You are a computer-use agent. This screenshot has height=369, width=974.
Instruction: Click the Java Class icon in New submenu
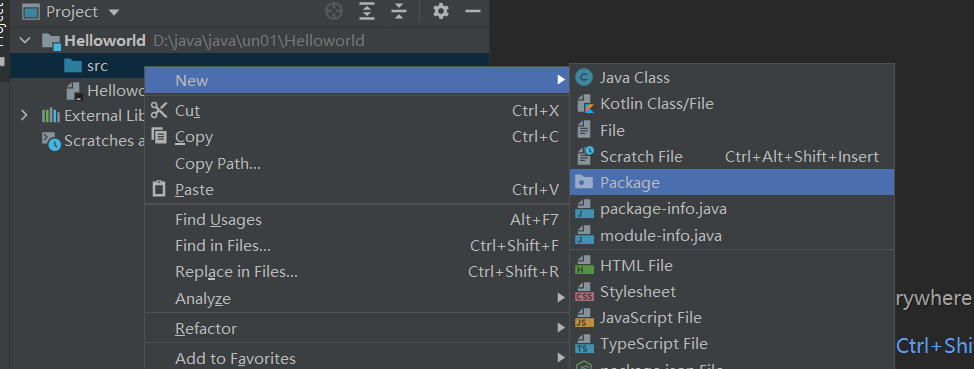point(584,78)
